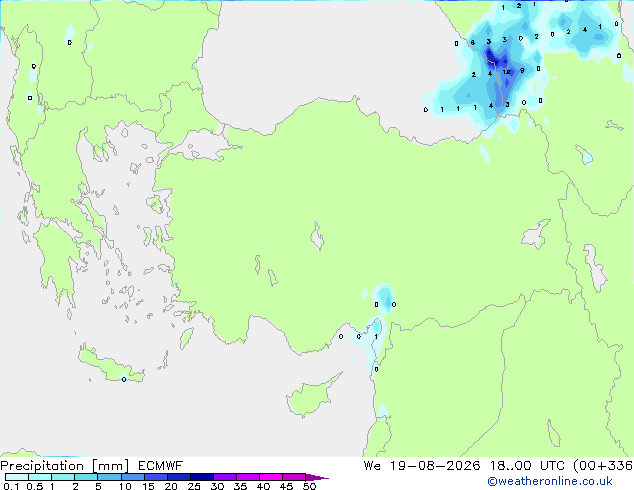634x490 pixels.
Task: Click the date '19-08-2026' text
Action: pos(435,466)
